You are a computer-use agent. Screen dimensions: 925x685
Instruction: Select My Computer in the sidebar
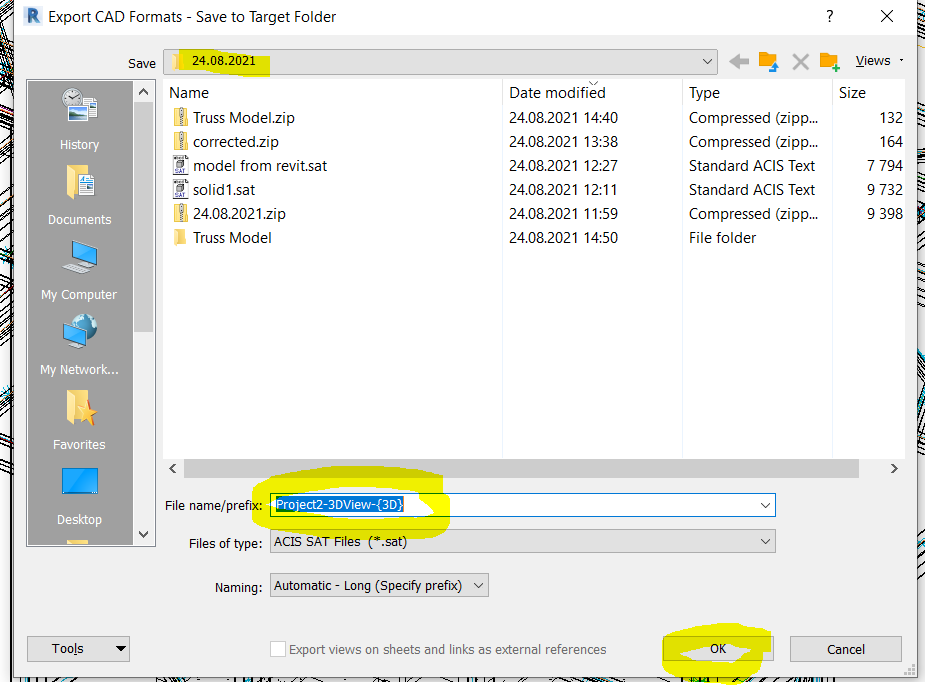tap(79, 270)
